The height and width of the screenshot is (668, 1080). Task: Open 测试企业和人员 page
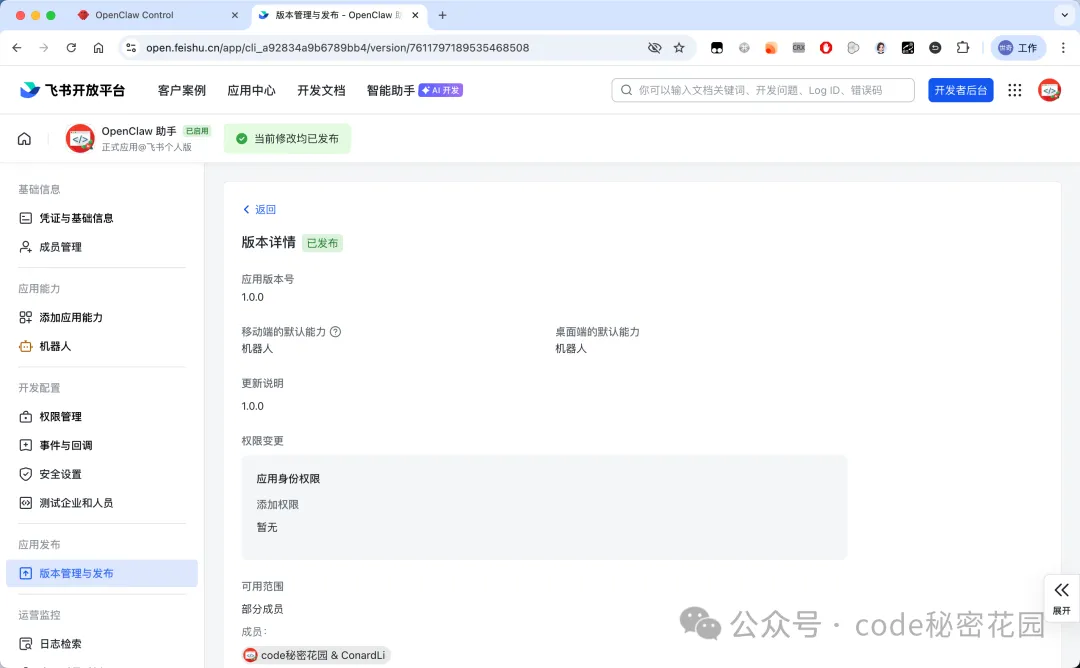(72, 503)
